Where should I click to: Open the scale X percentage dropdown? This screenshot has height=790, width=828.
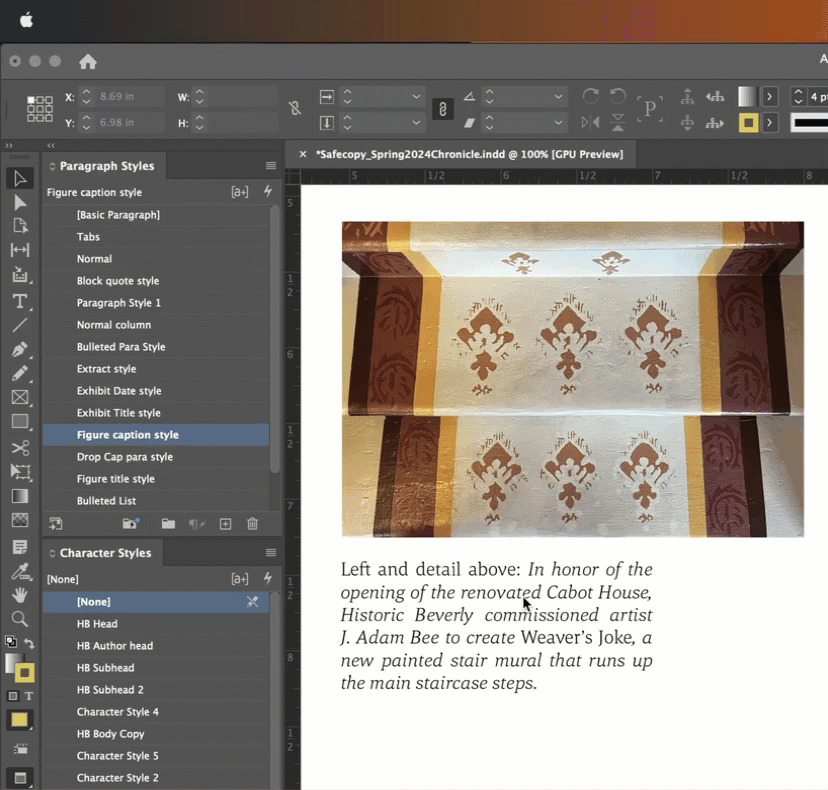pyautogui.click(x=416, y=97)
